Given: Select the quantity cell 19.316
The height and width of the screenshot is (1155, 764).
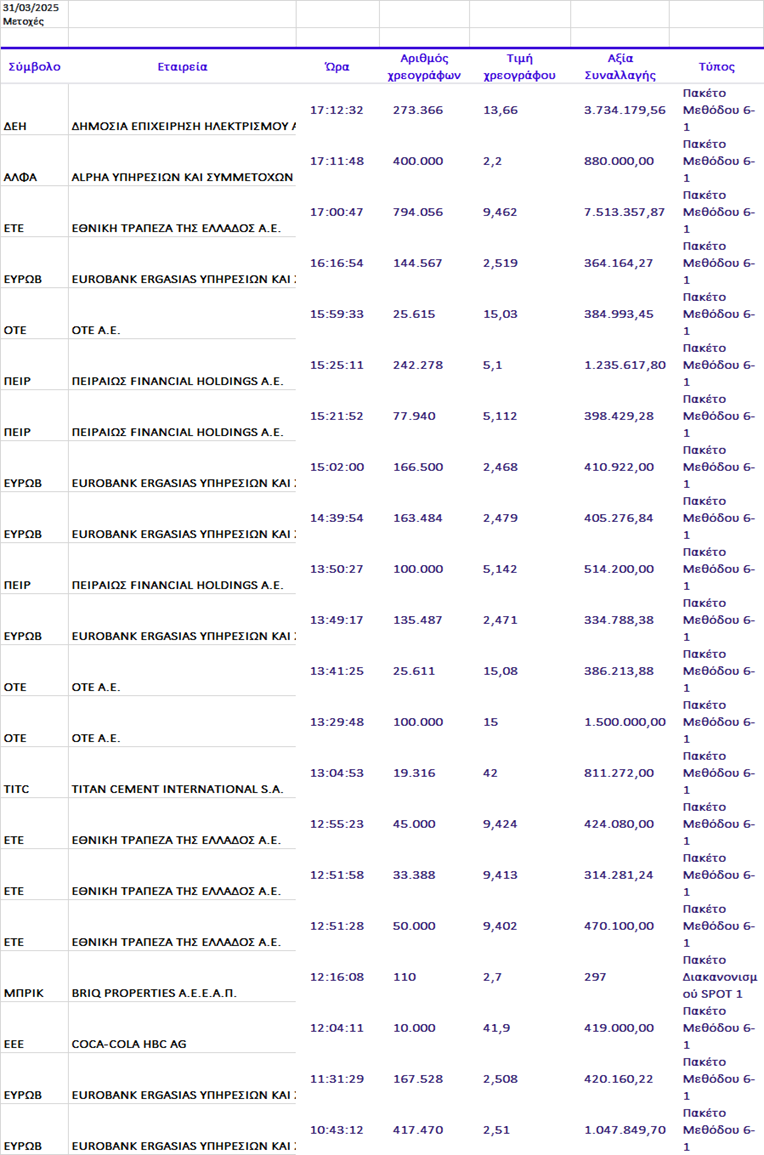Looking at the screenshot, I should (414, 773).
